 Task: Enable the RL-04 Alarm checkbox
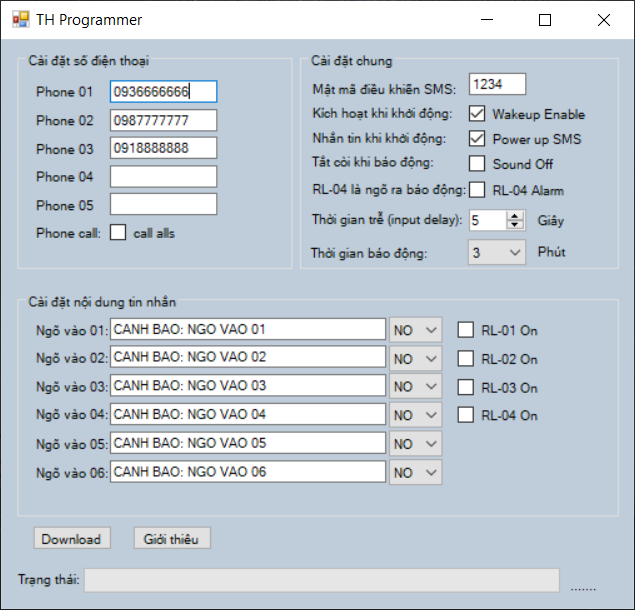[x=477, y=189]
